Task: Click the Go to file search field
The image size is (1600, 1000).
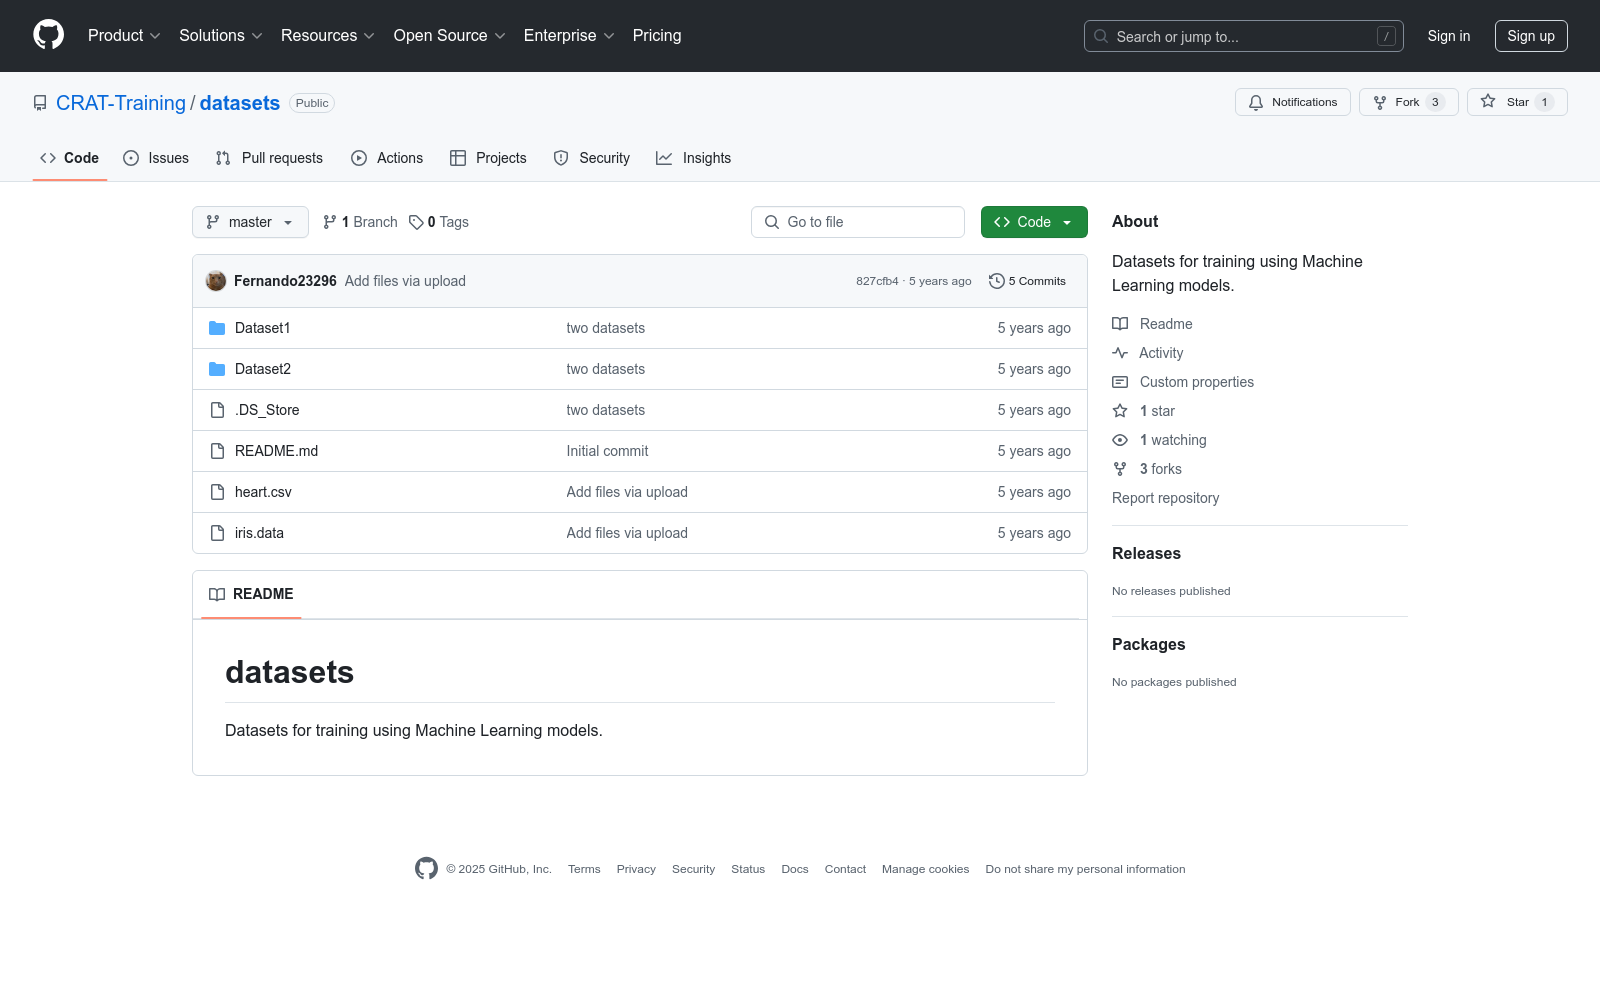Action: coord(858,222)
